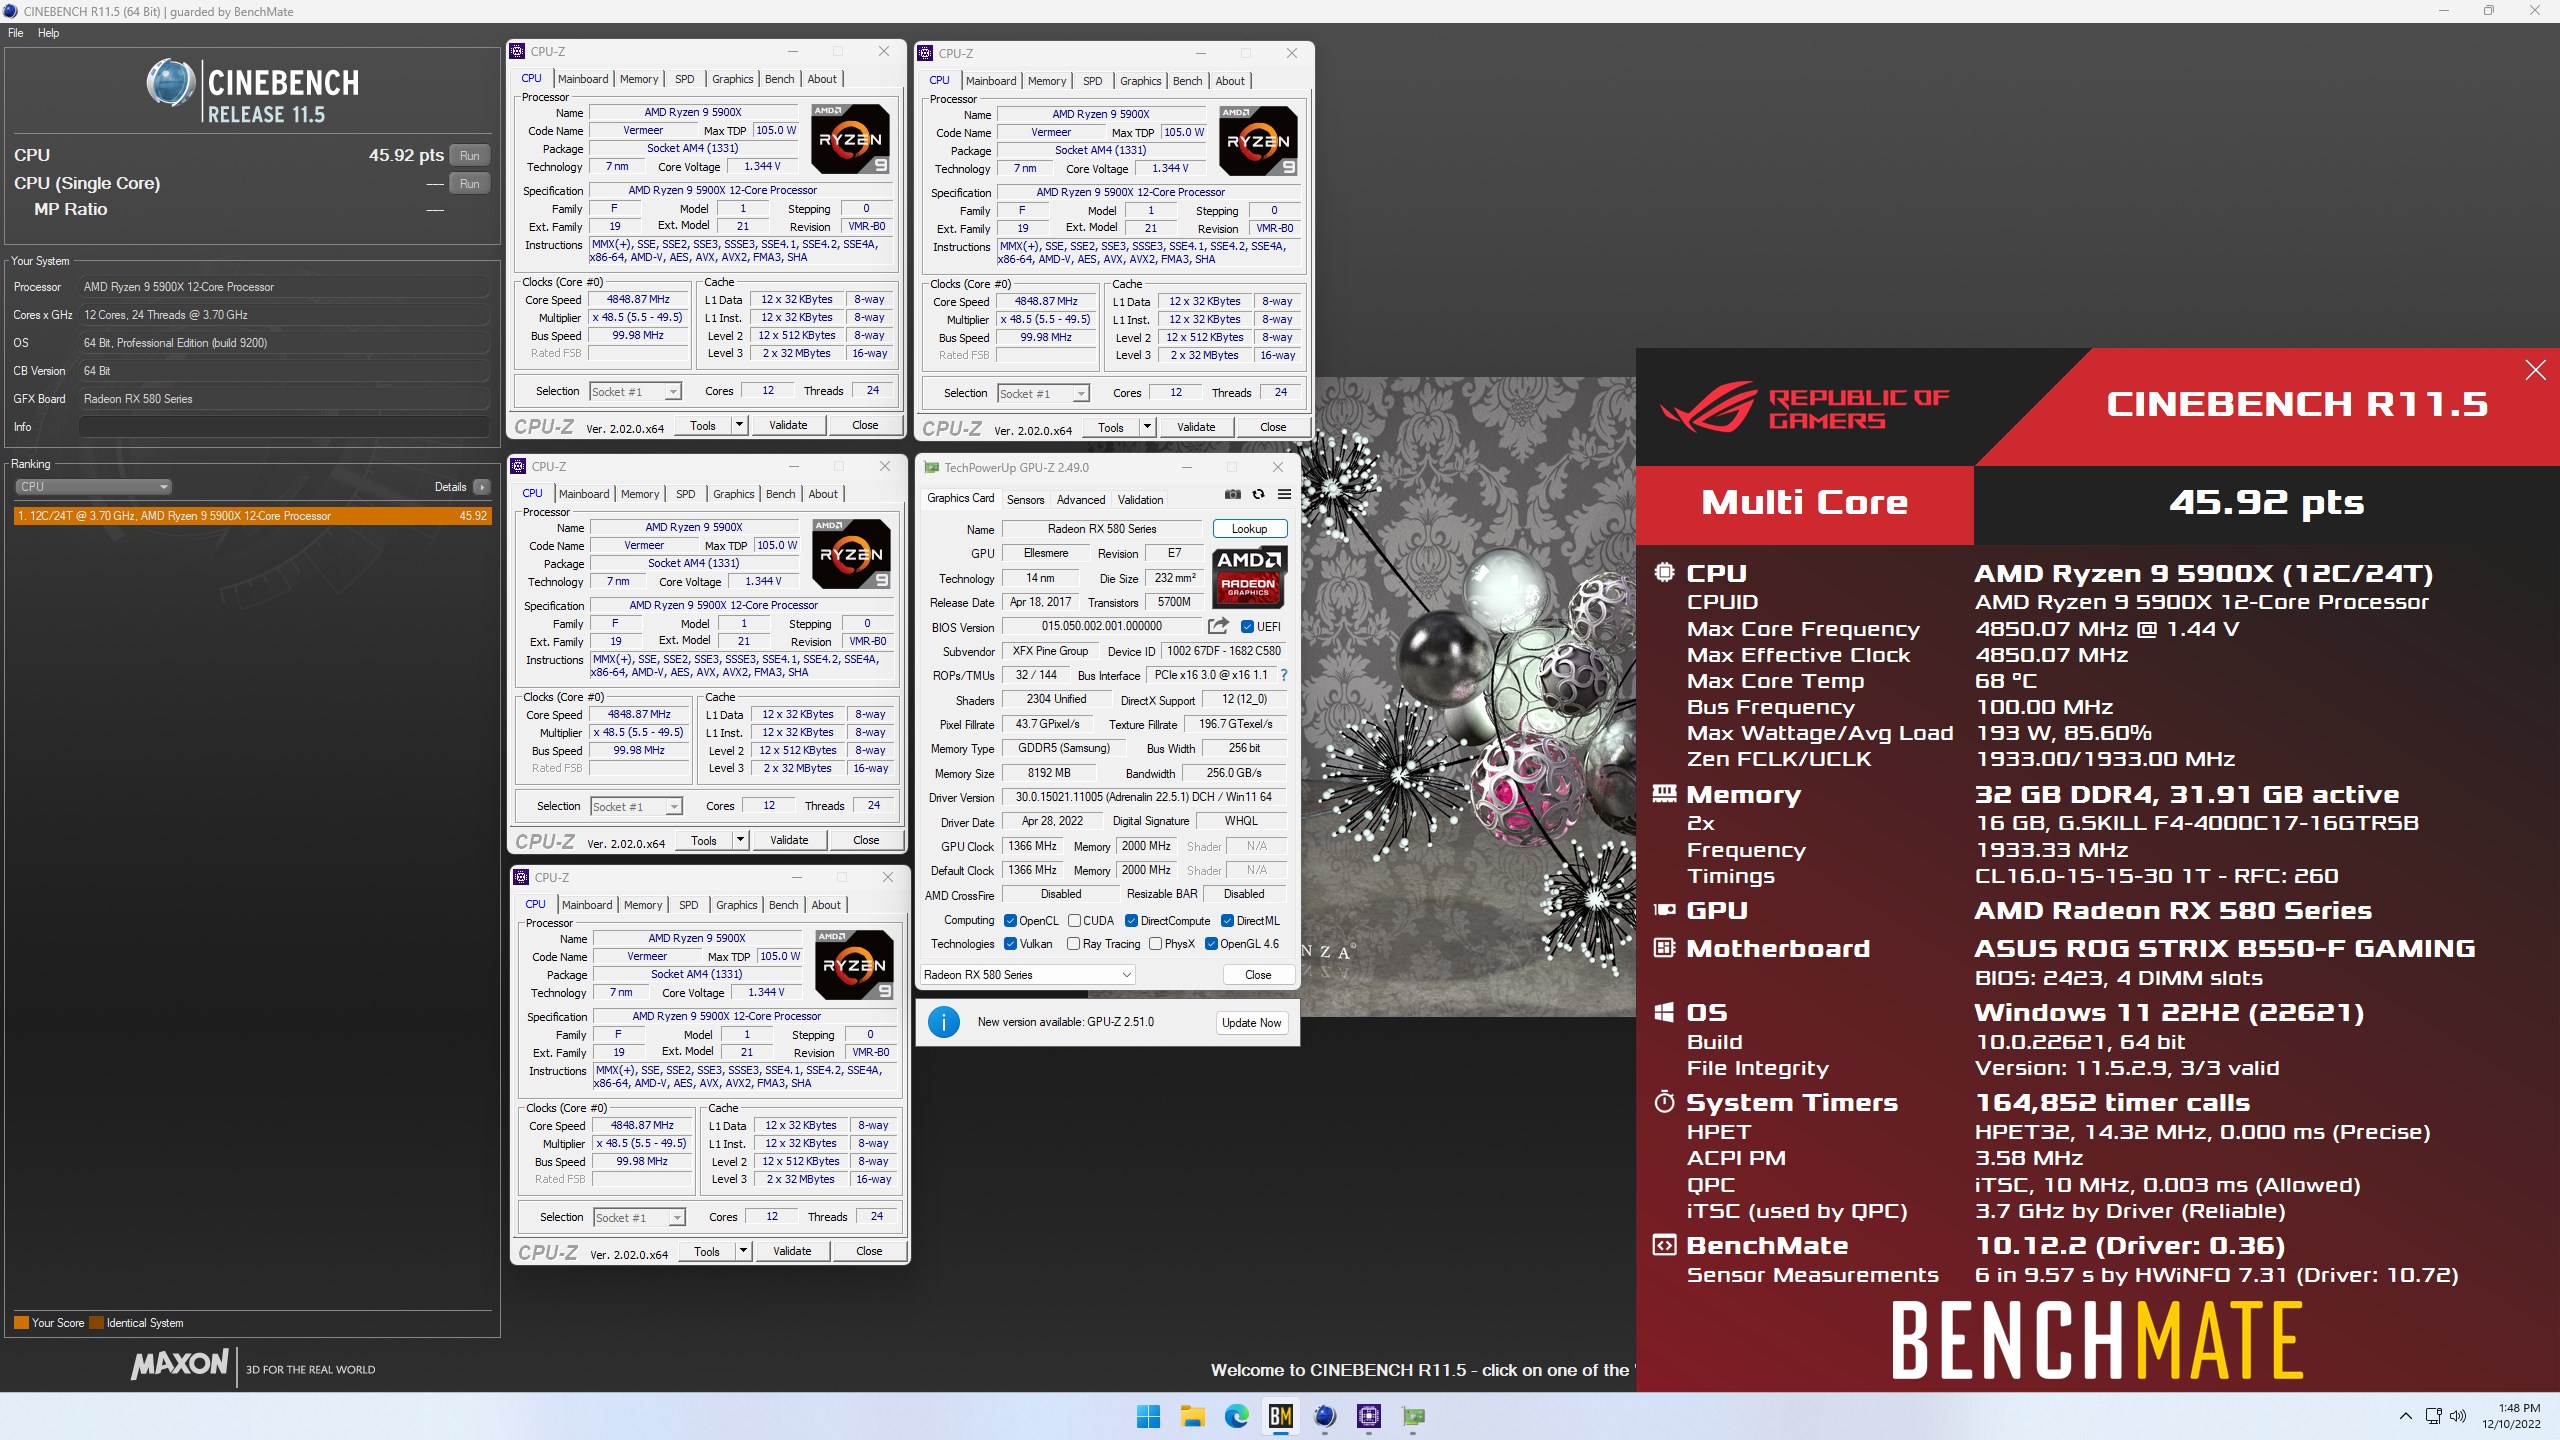Open Socket #1 selection in middle CPU-Z
The height and width of the screenshot is (1440, 2560).
click(636, 807)
